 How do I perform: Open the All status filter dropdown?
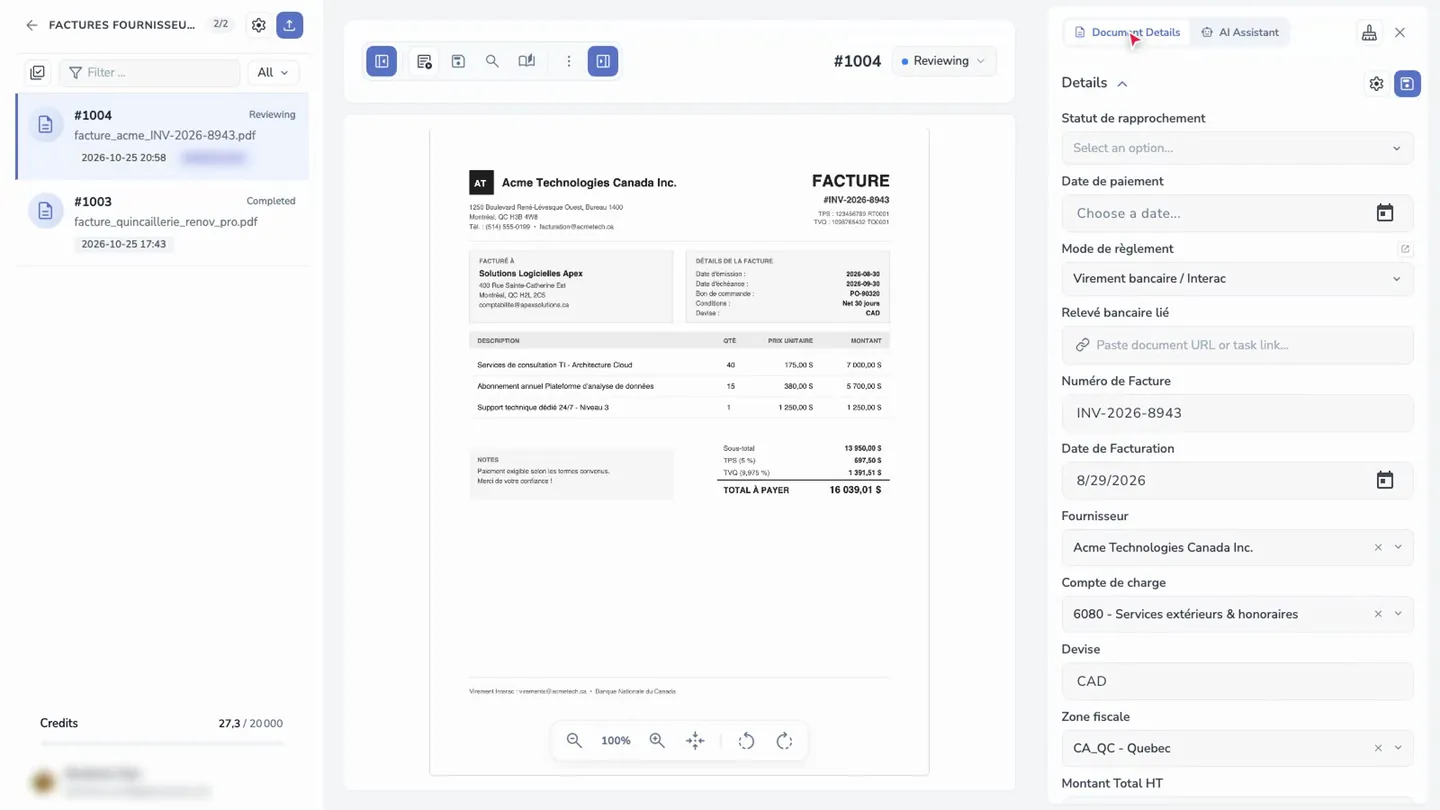[x=272, y=72]
